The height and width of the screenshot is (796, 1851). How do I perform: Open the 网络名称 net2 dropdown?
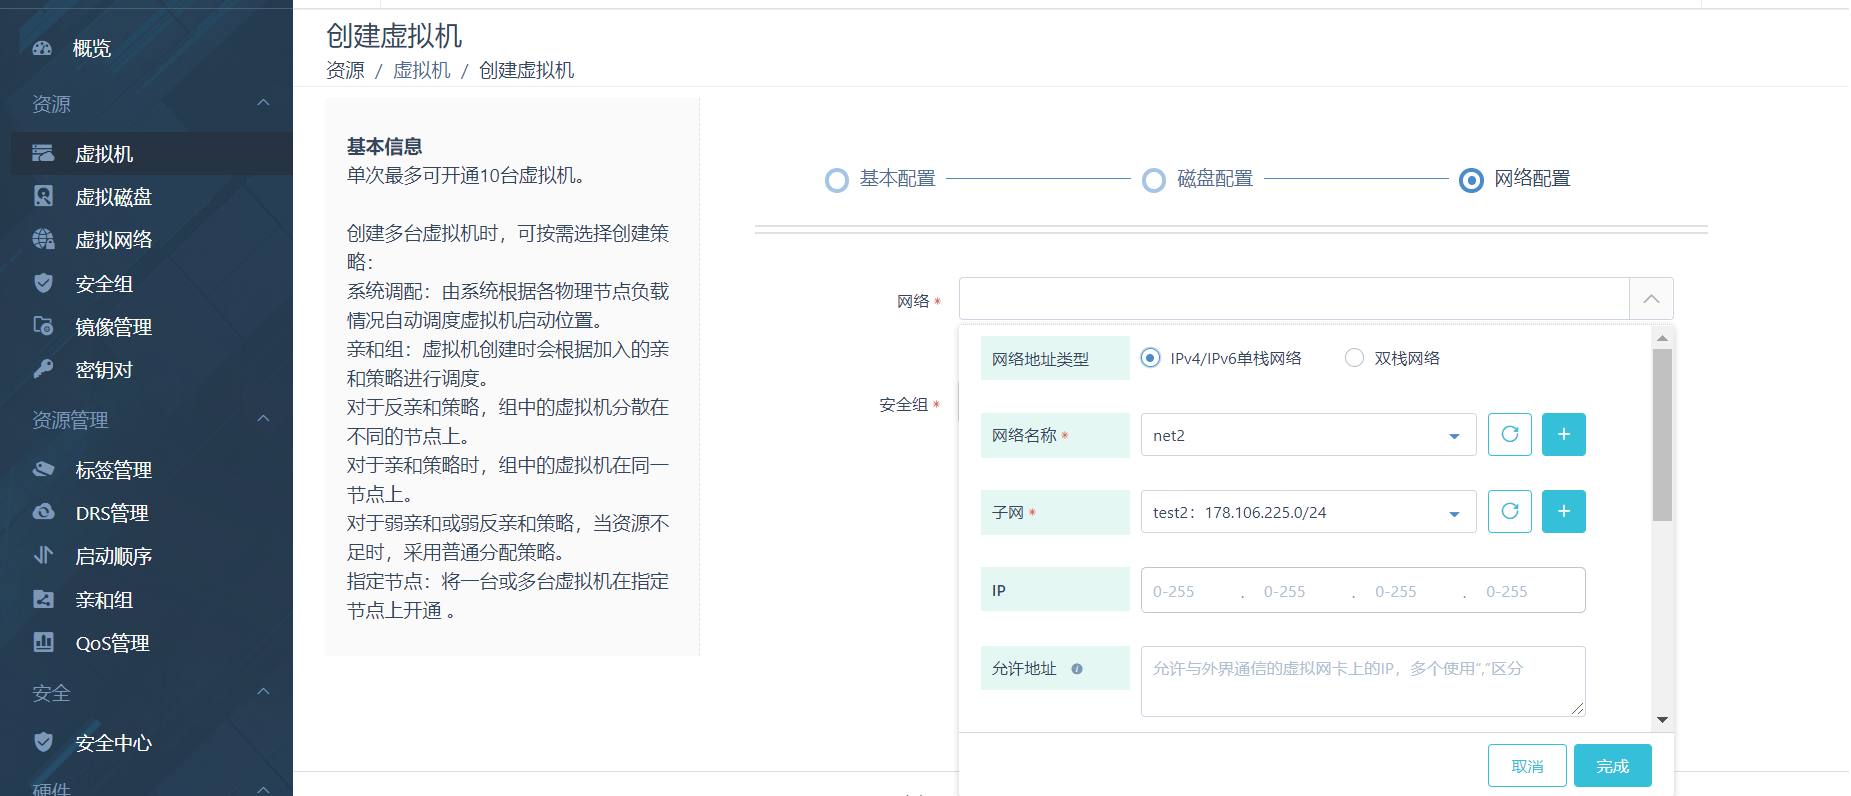click(x=1307, y=435)
